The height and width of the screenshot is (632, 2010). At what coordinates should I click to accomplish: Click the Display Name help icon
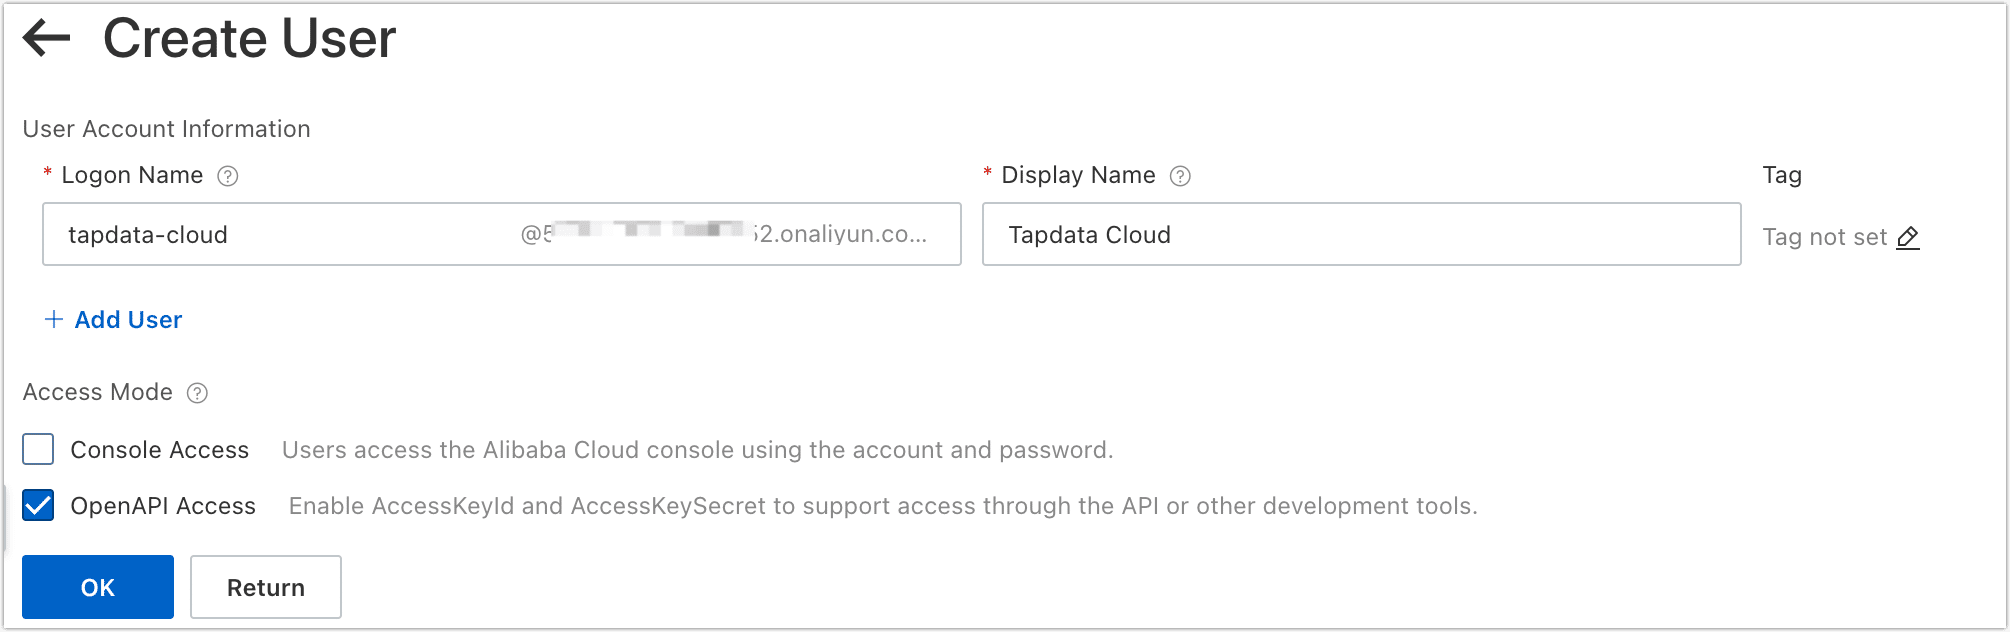[1180, 176]
